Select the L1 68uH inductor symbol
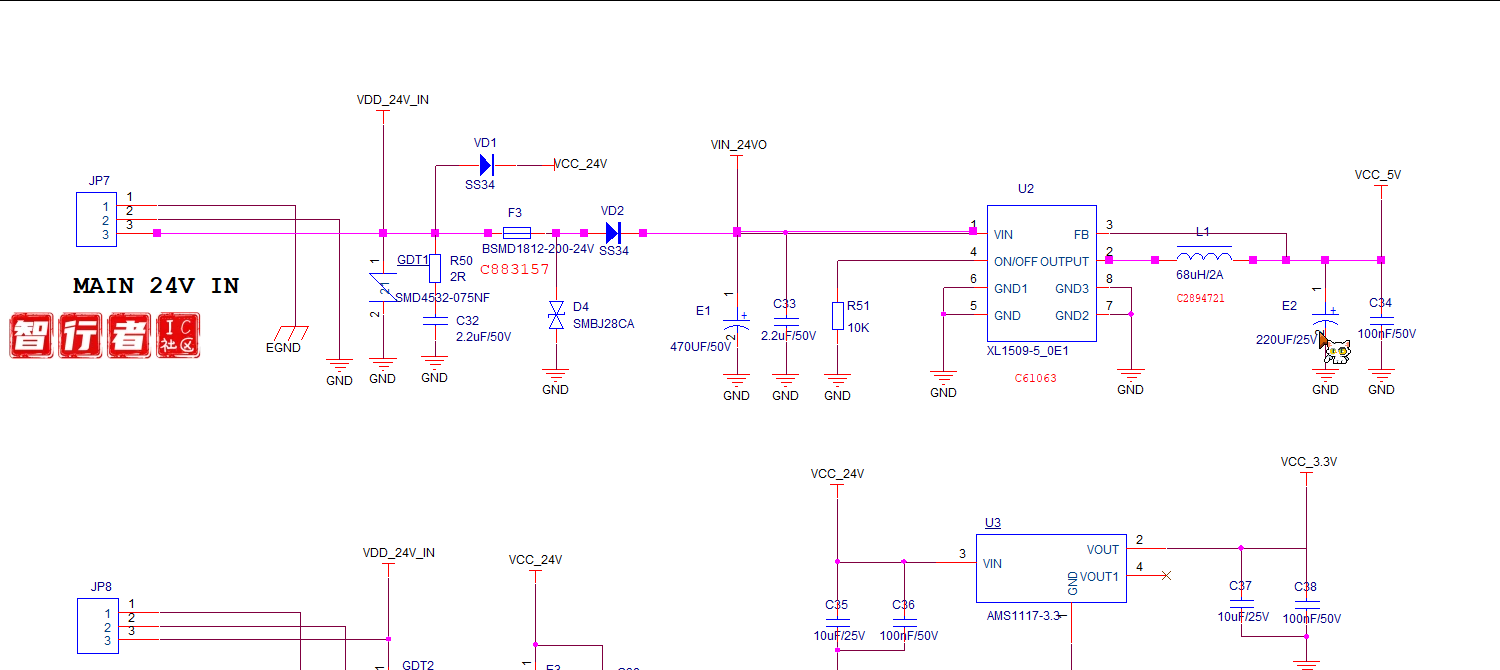1500x670 pixels. (1204, 254)
